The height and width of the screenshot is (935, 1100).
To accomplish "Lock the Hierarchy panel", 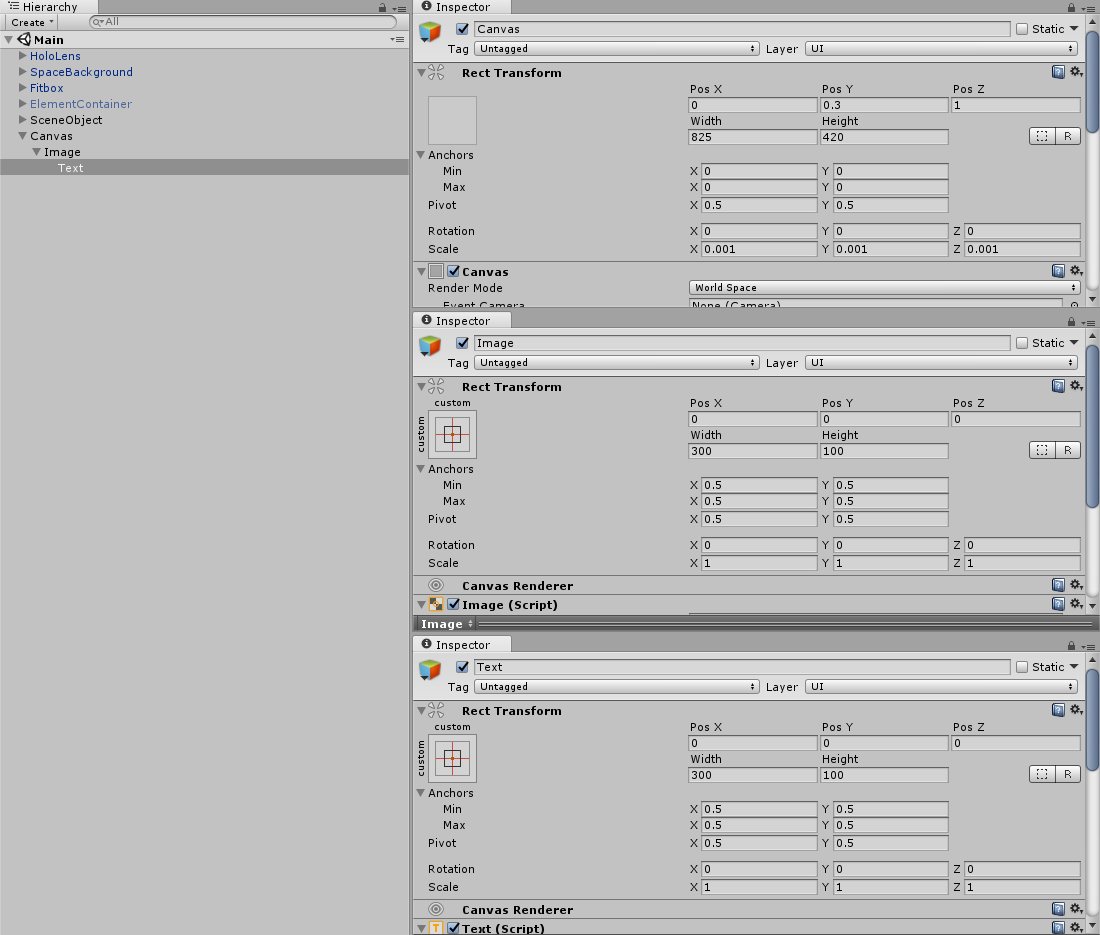I will [x=382, y=8].
